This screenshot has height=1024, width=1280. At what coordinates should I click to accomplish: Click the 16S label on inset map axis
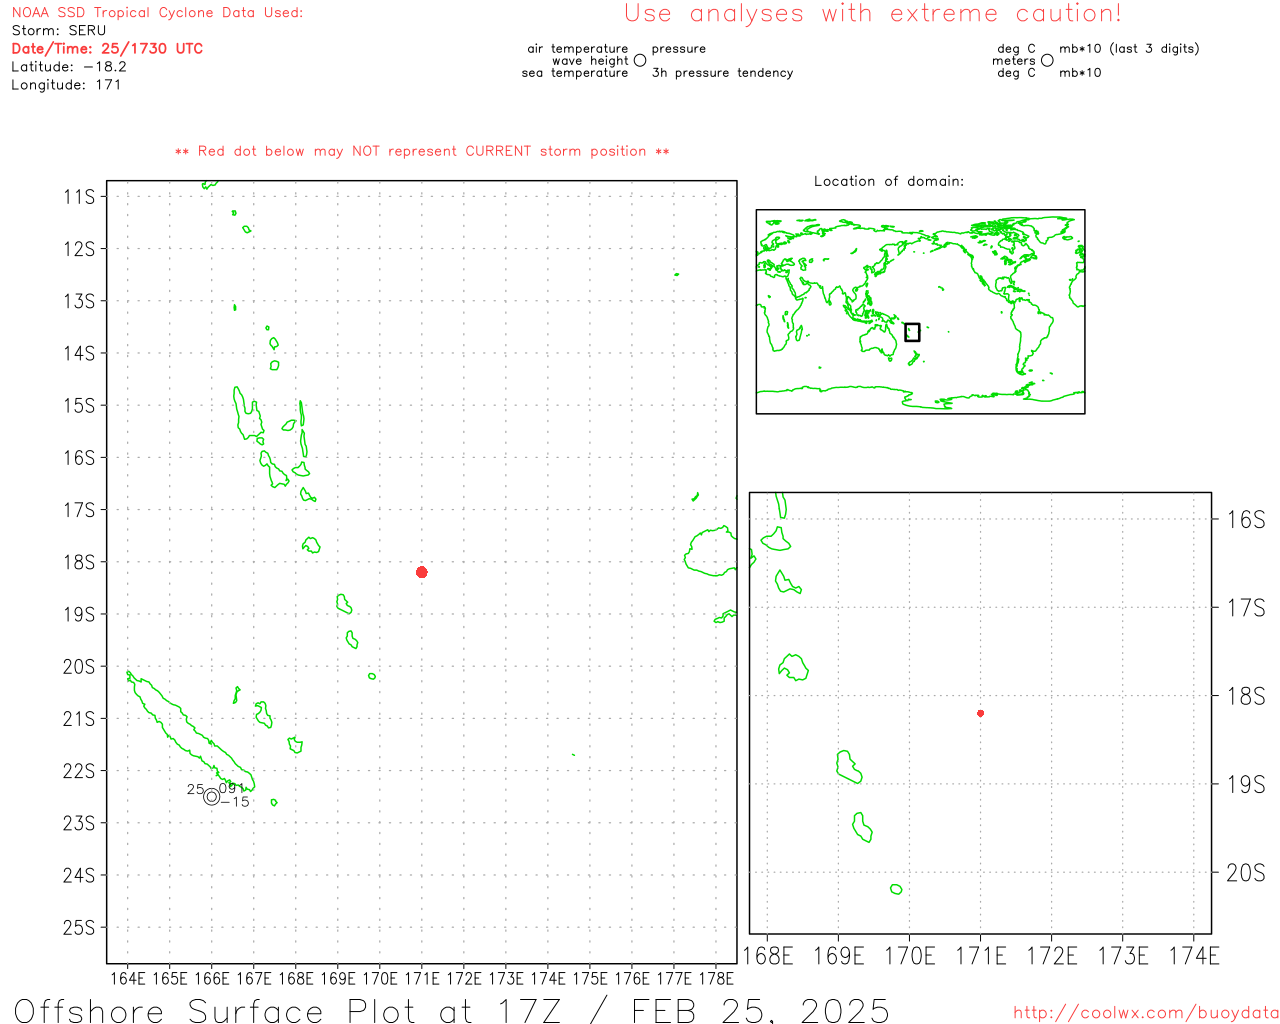(1246, 519)
